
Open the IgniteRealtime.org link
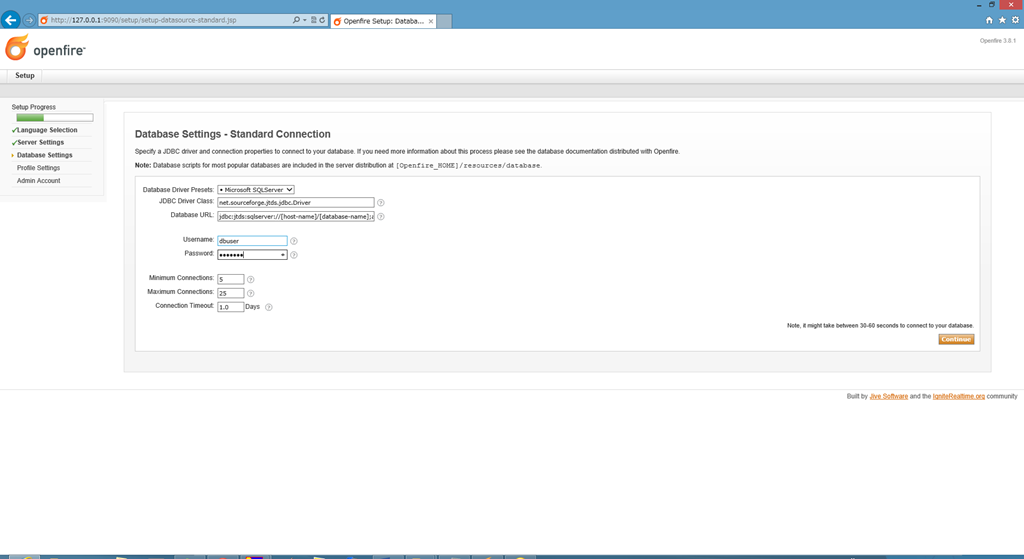tap(959, 396)
